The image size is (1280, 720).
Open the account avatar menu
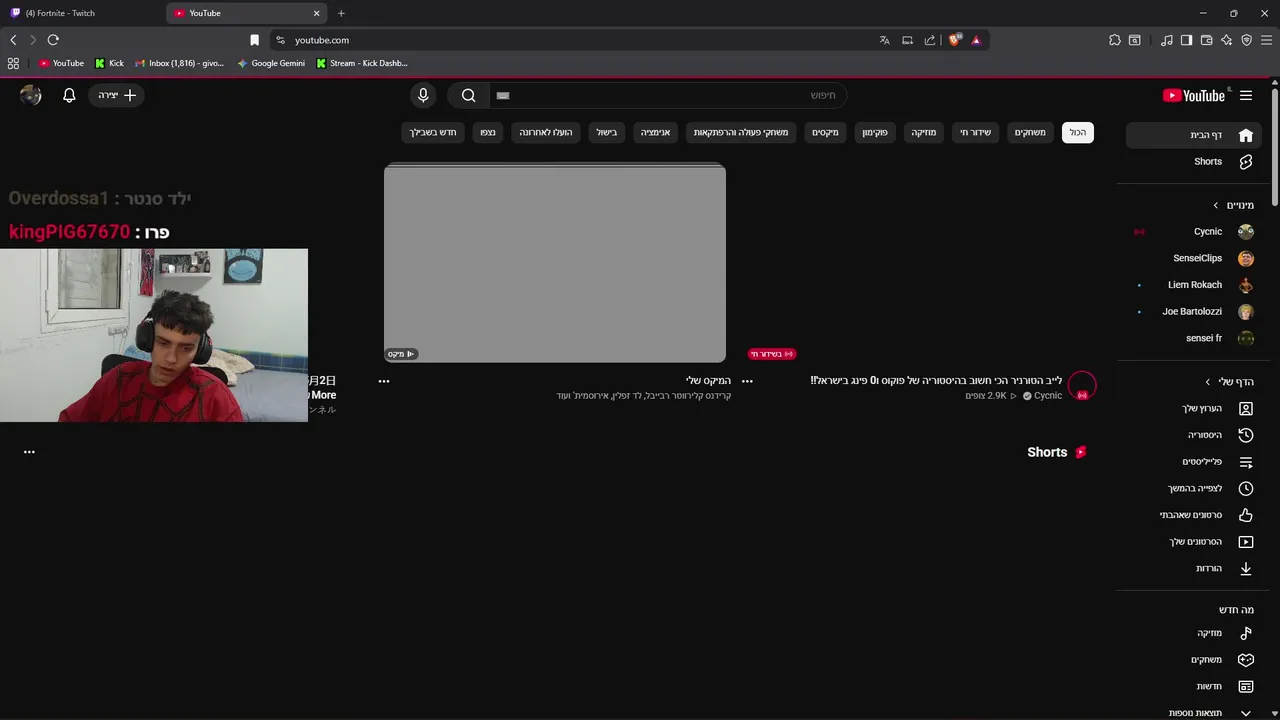31,95
